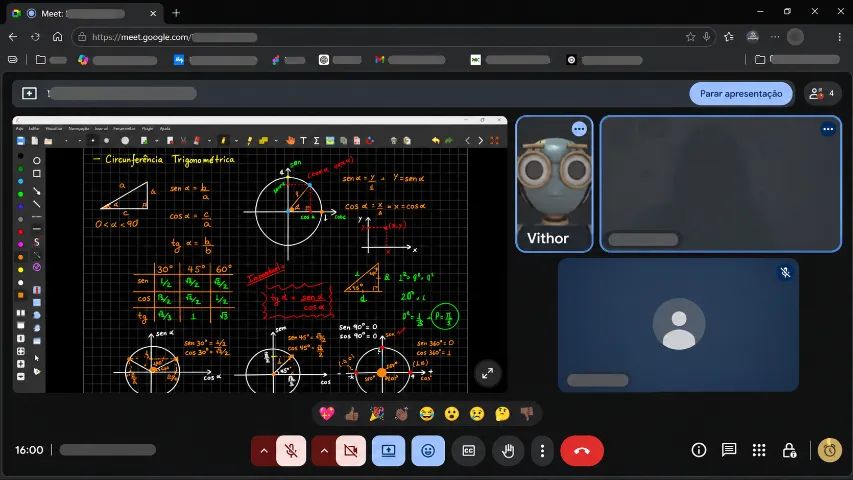Click open folder icon in whiteboard toolbar
The image size is (853, 480).
tap(48, 140)
